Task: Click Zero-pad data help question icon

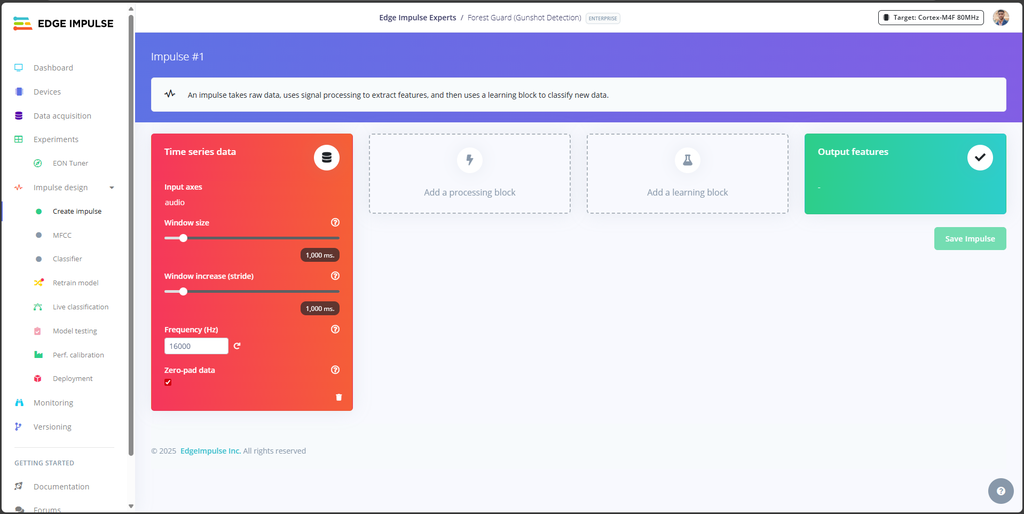Action: pyautogui.click(x=335, y=370)
